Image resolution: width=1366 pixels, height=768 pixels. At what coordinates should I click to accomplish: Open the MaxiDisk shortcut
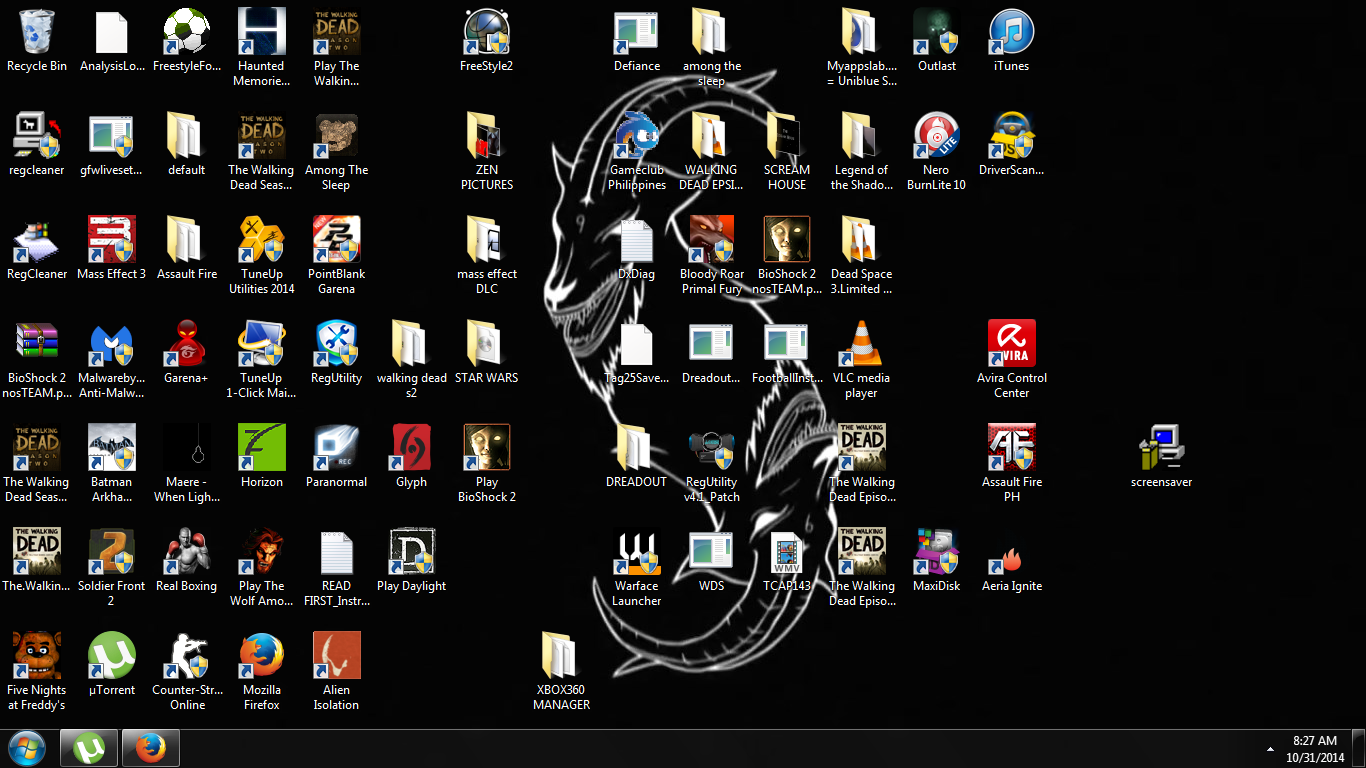coord(937,552)
